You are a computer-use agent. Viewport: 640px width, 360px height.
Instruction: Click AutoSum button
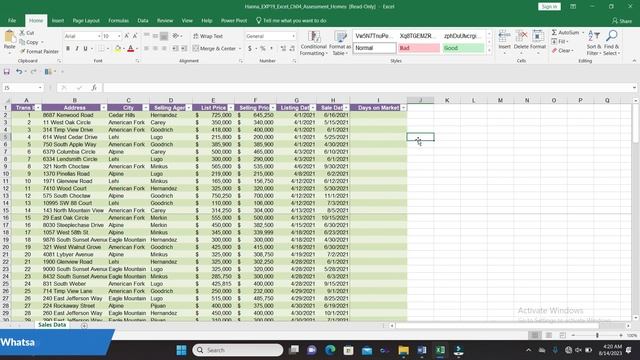tap(566, 33)
